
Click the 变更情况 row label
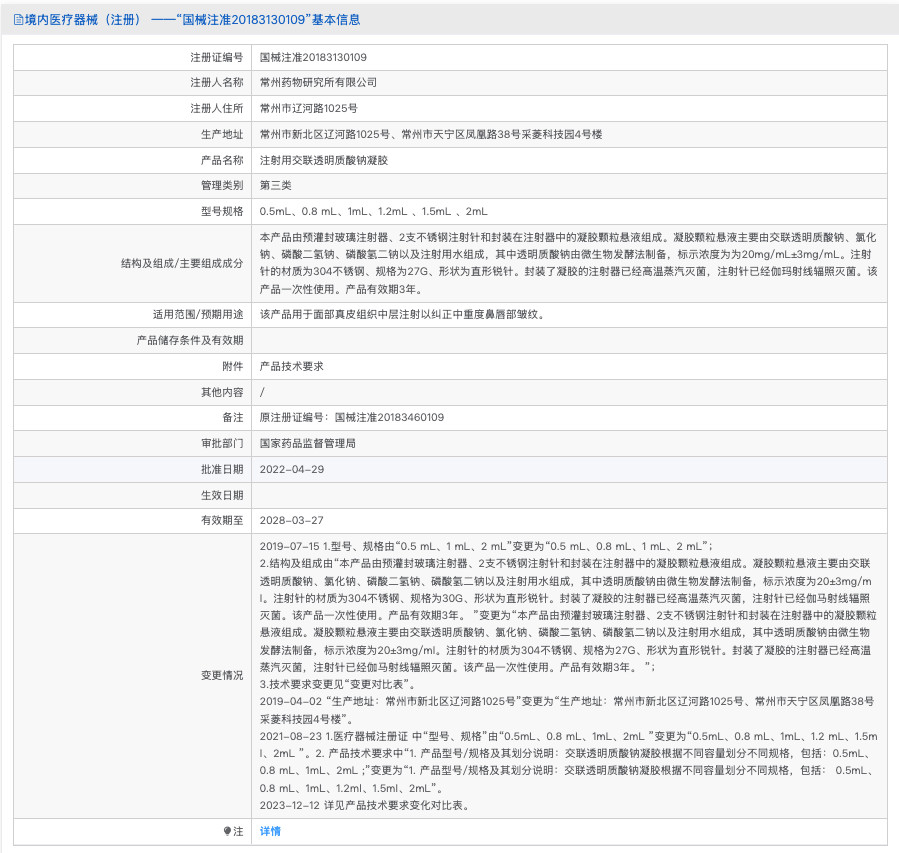[222, 676]
